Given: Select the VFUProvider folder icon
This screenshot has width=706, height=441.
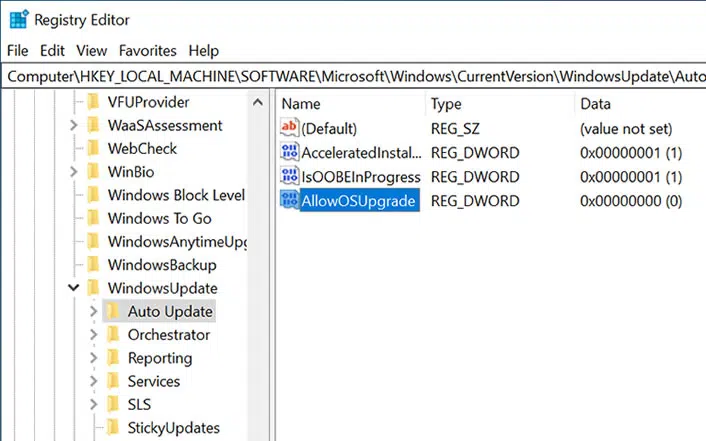Looking at the screenshot, I should coord(93,102).
